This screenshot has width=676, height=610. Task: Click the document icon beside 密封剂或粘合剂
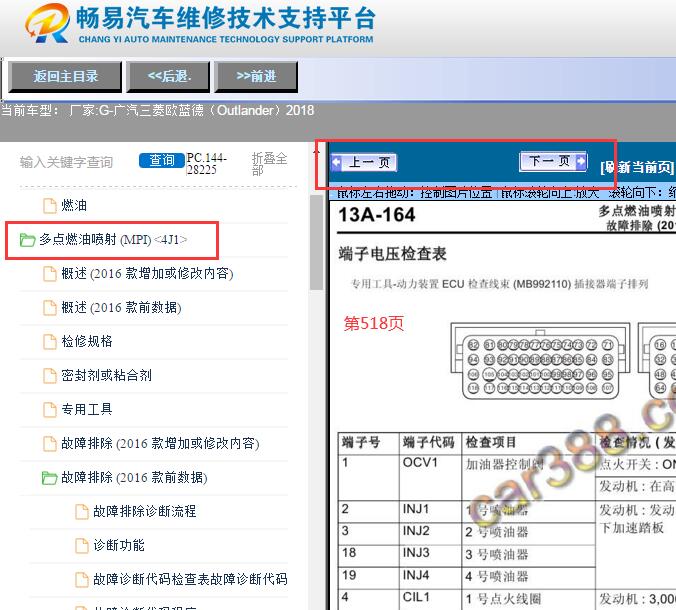tap(50, 376)
